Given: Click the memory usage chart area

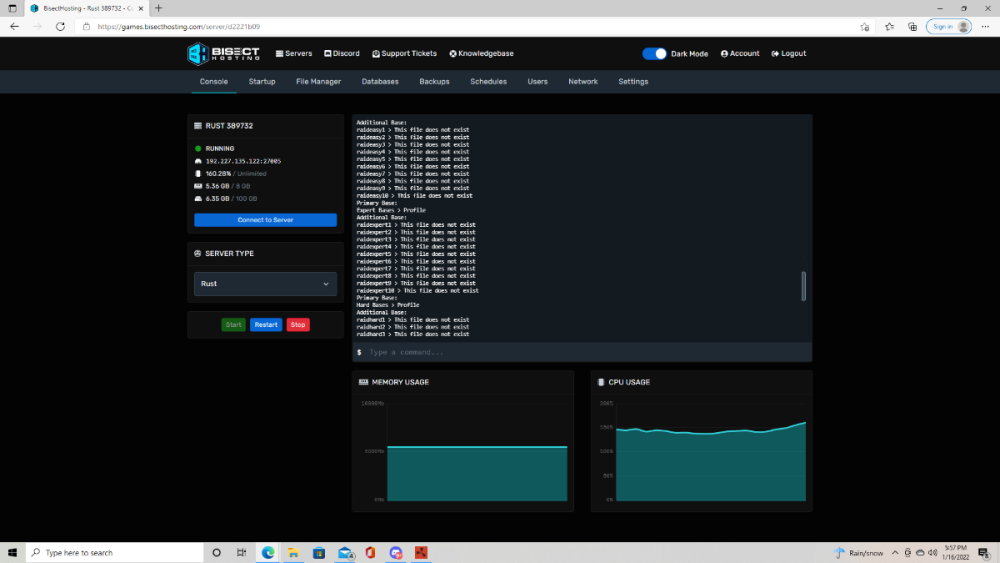Looking at the screenshot, I should click(477, 451).
